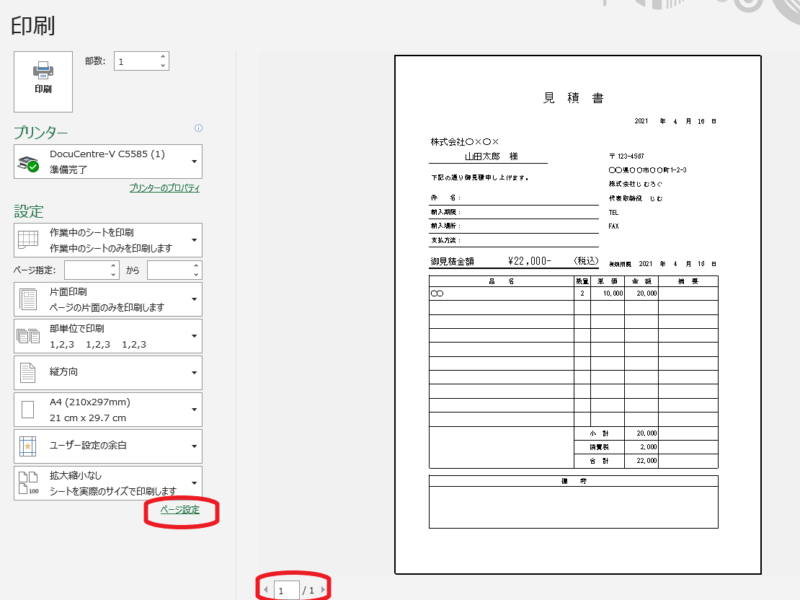Click the quotation document preview
Viewport: 800px width, 600px height.
578,314
